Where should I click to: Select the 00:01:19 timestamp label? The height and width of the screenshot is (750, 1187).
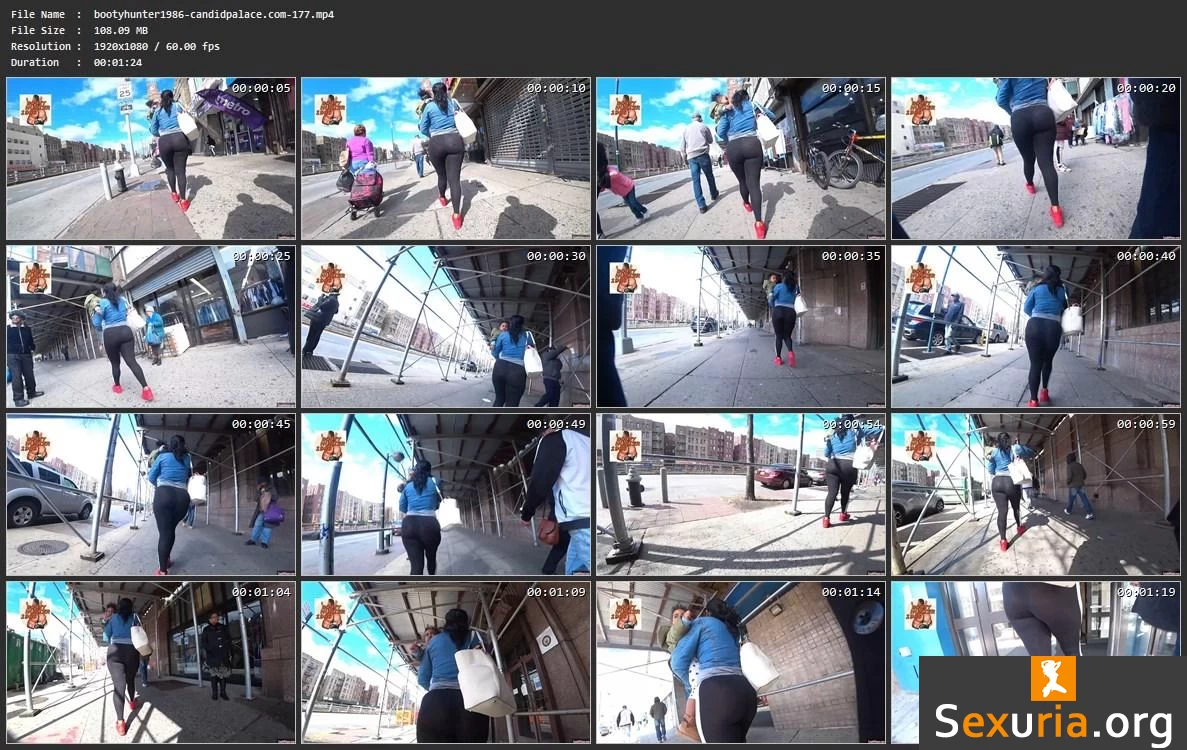1148,592
